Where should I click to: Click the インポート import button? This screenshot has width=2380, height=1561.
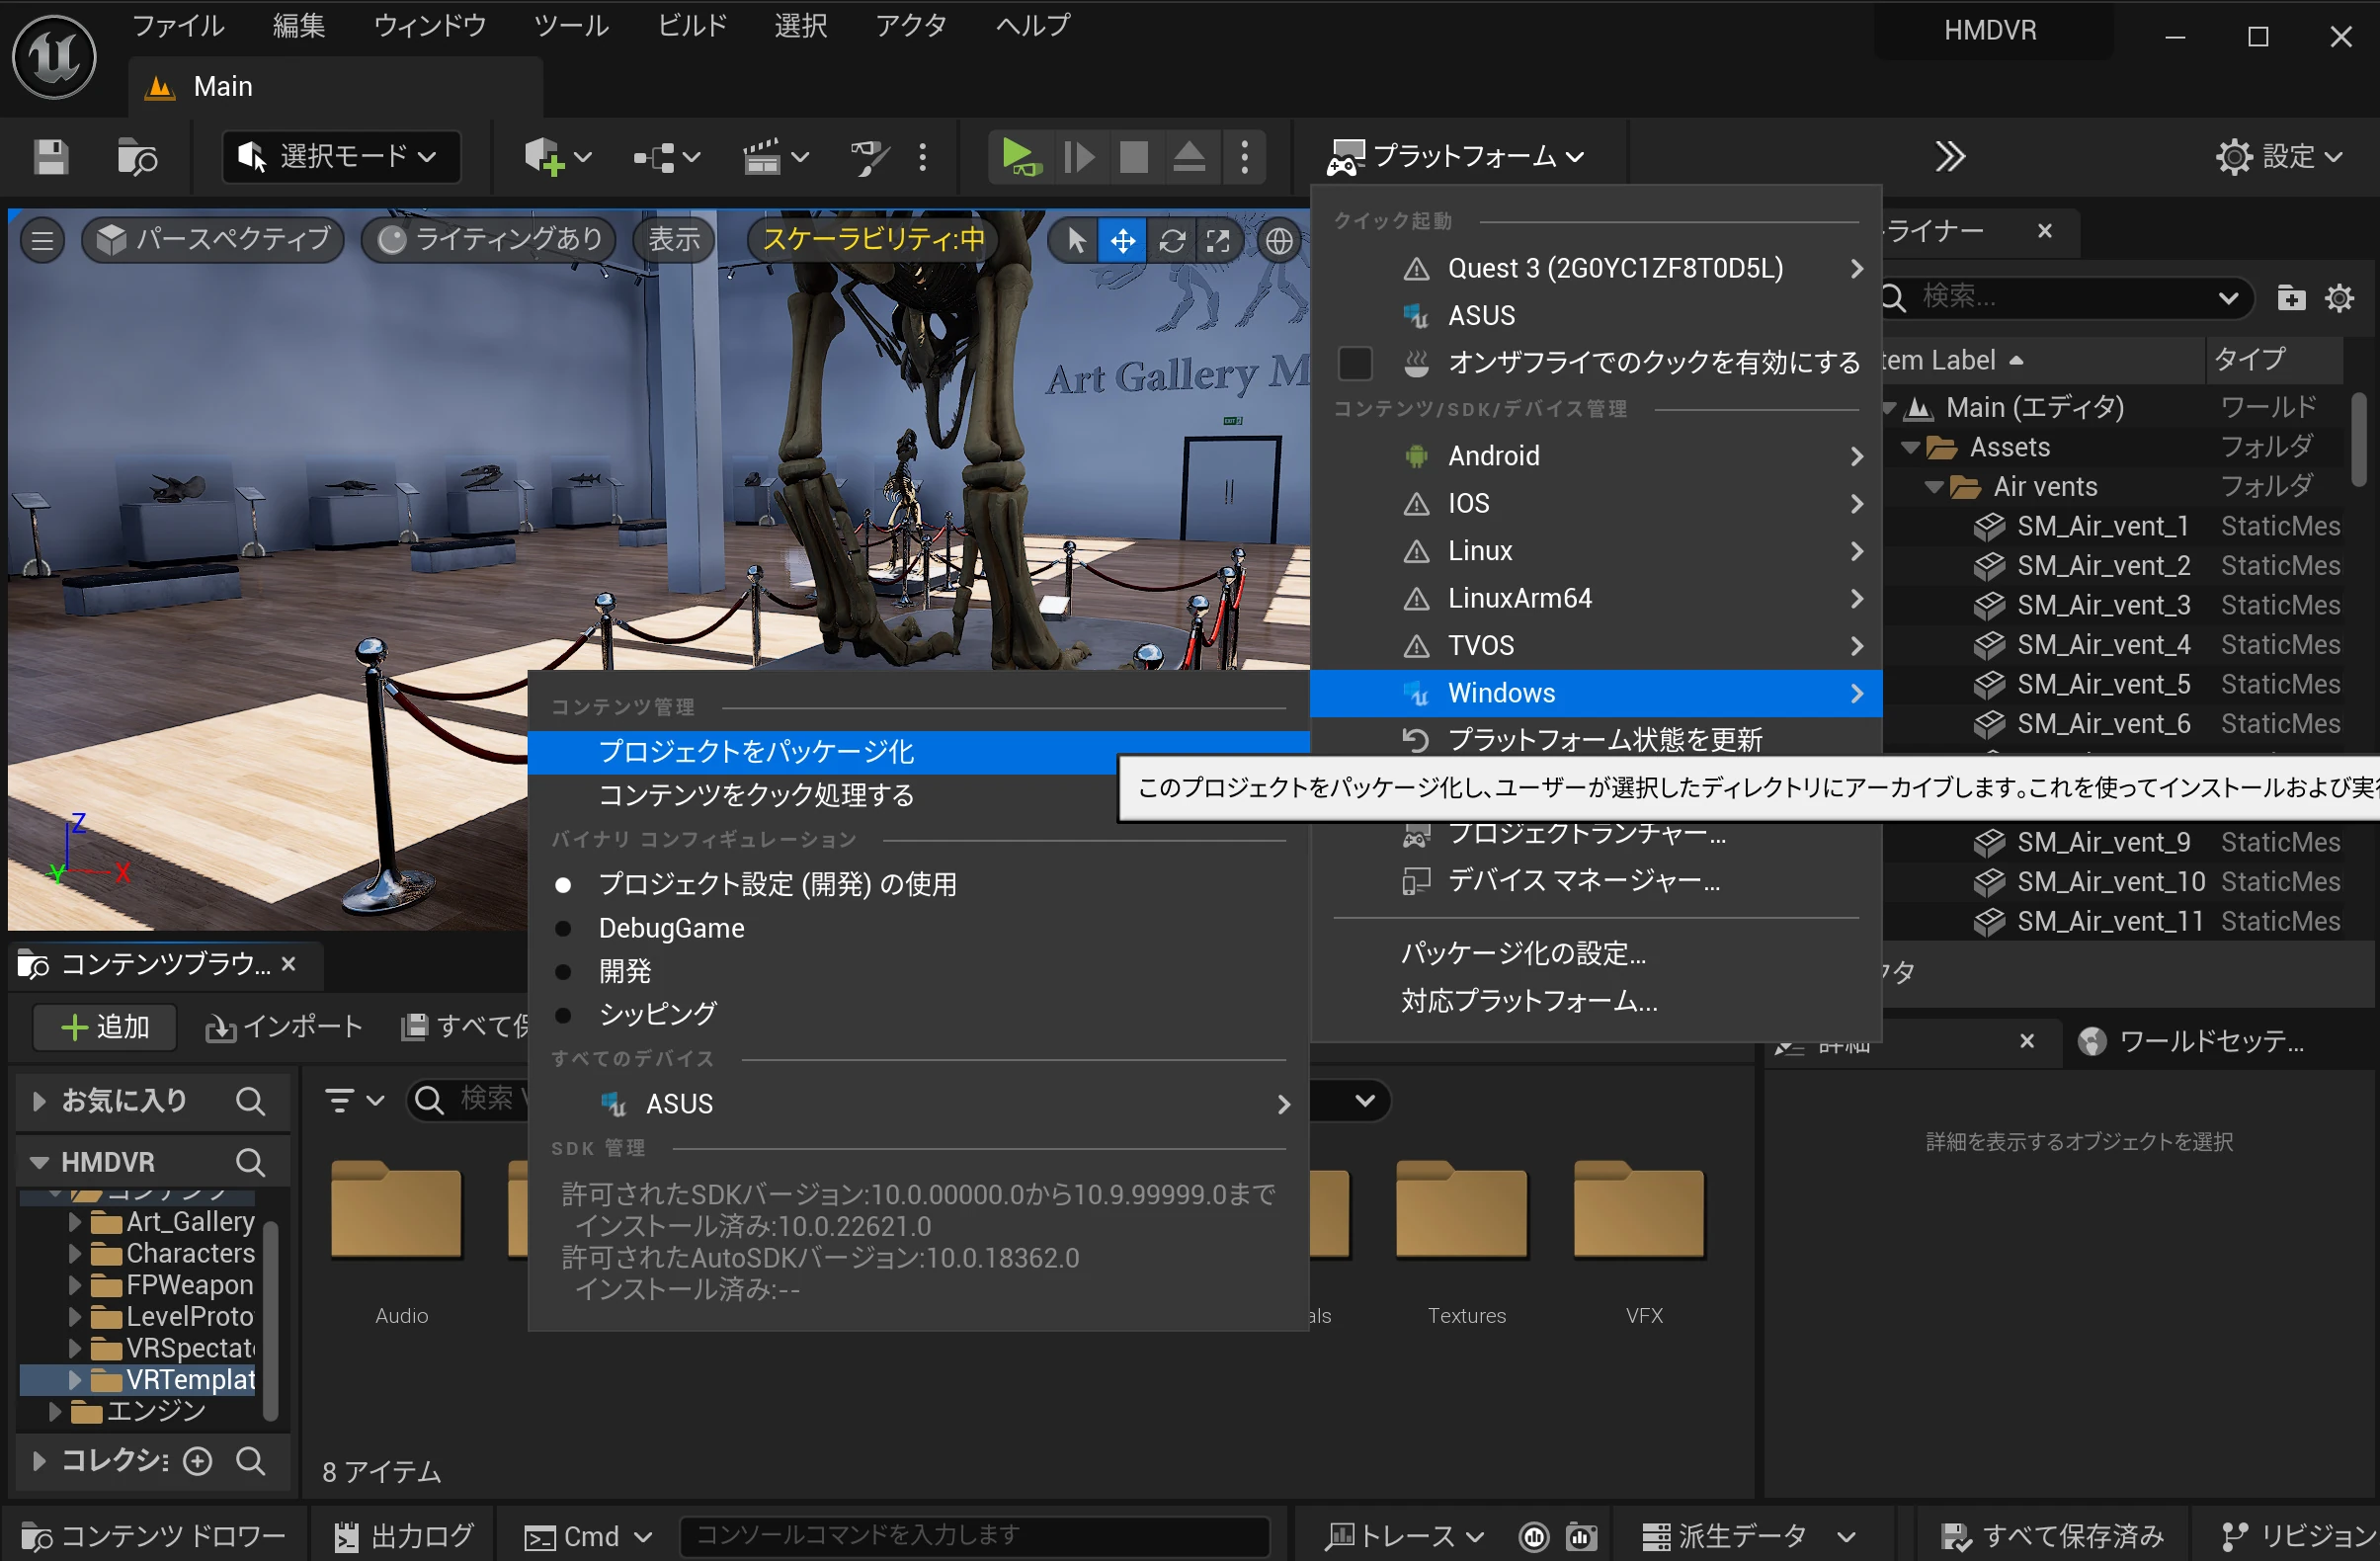(x=284, y=1027)
